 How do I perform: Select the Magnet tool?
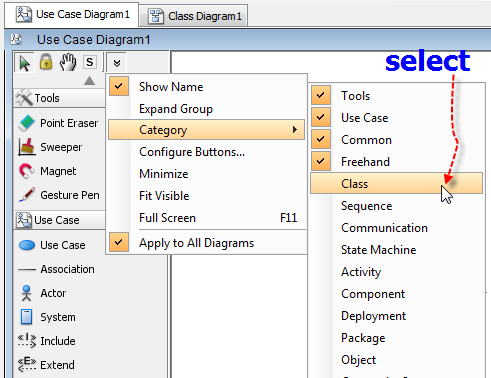coord(48,171)
